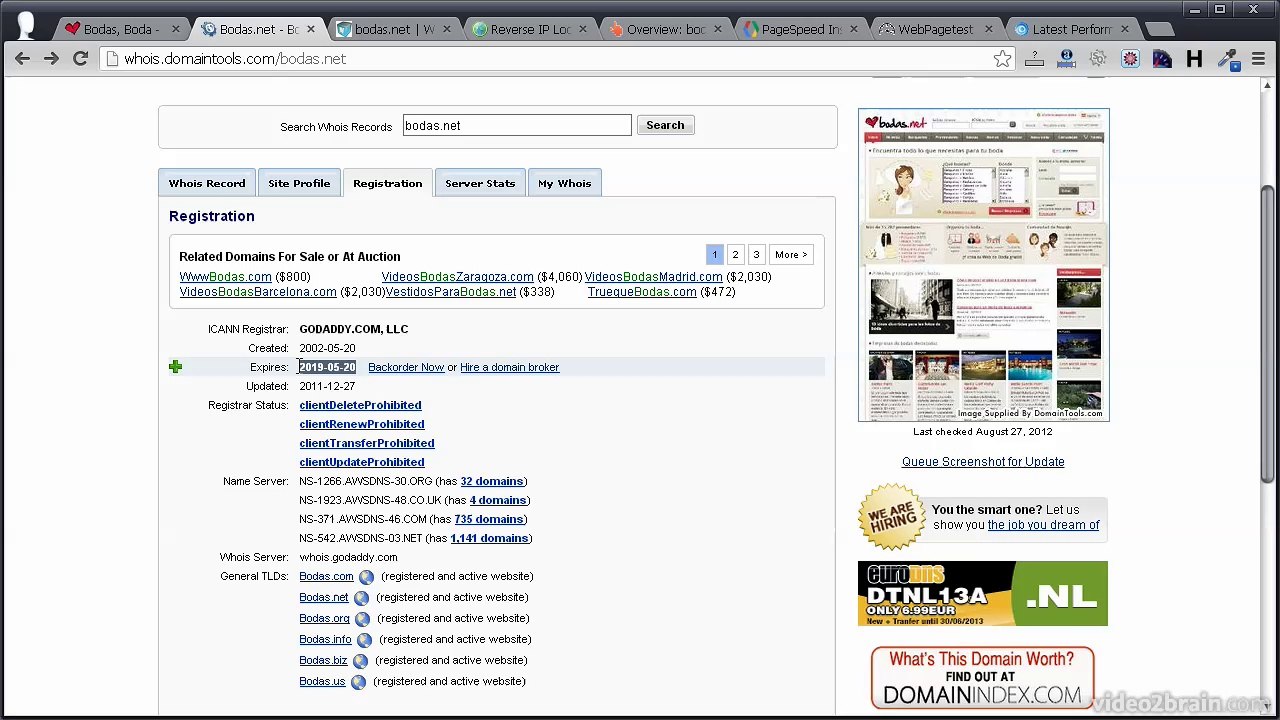Click the Backorder Now link
This screenshot has height=720, width=1280.
[x=406, y=367]
